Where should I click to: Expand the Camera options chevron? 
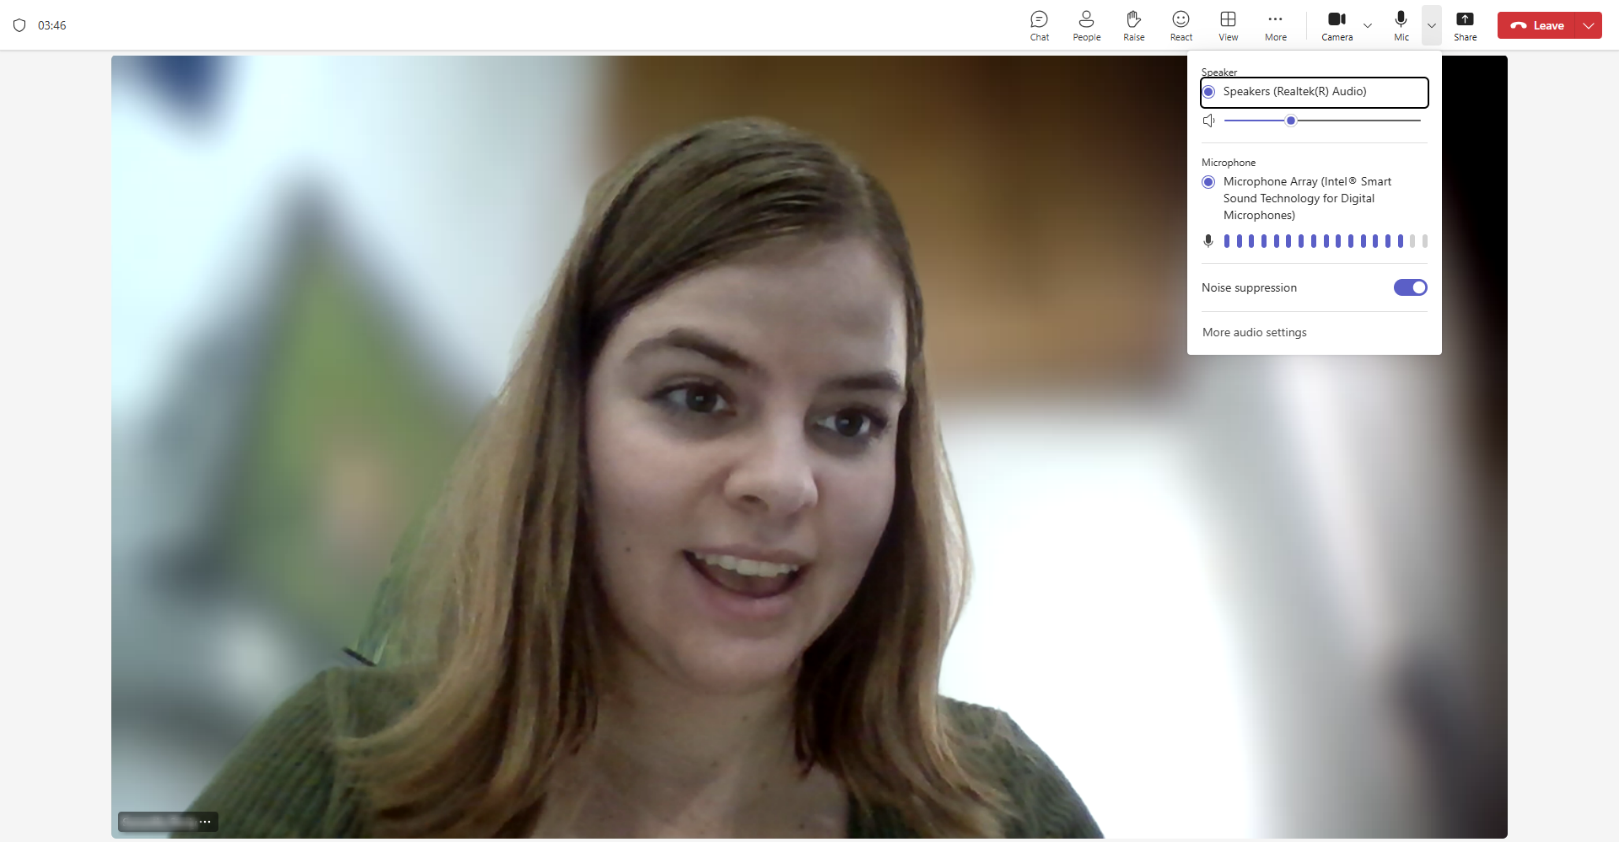click(1367, 26)
